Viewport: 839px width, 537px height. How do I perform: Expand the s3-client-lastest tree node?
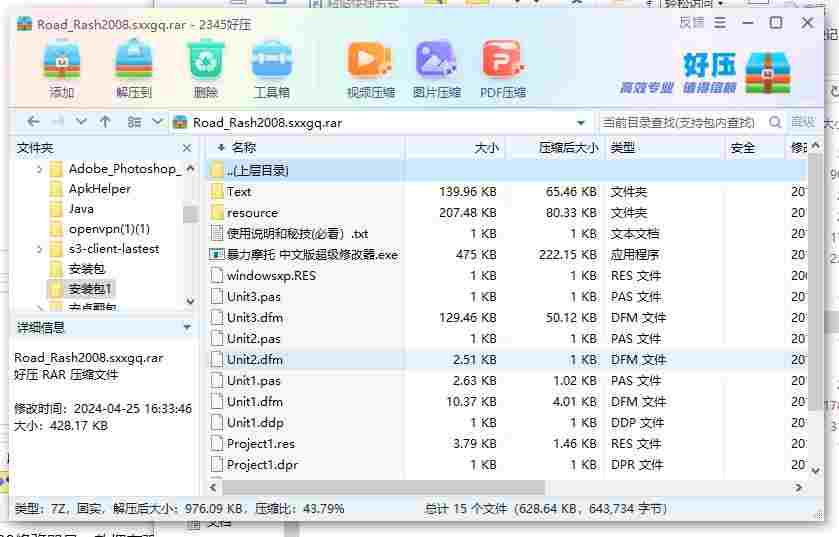click(39, 249)
